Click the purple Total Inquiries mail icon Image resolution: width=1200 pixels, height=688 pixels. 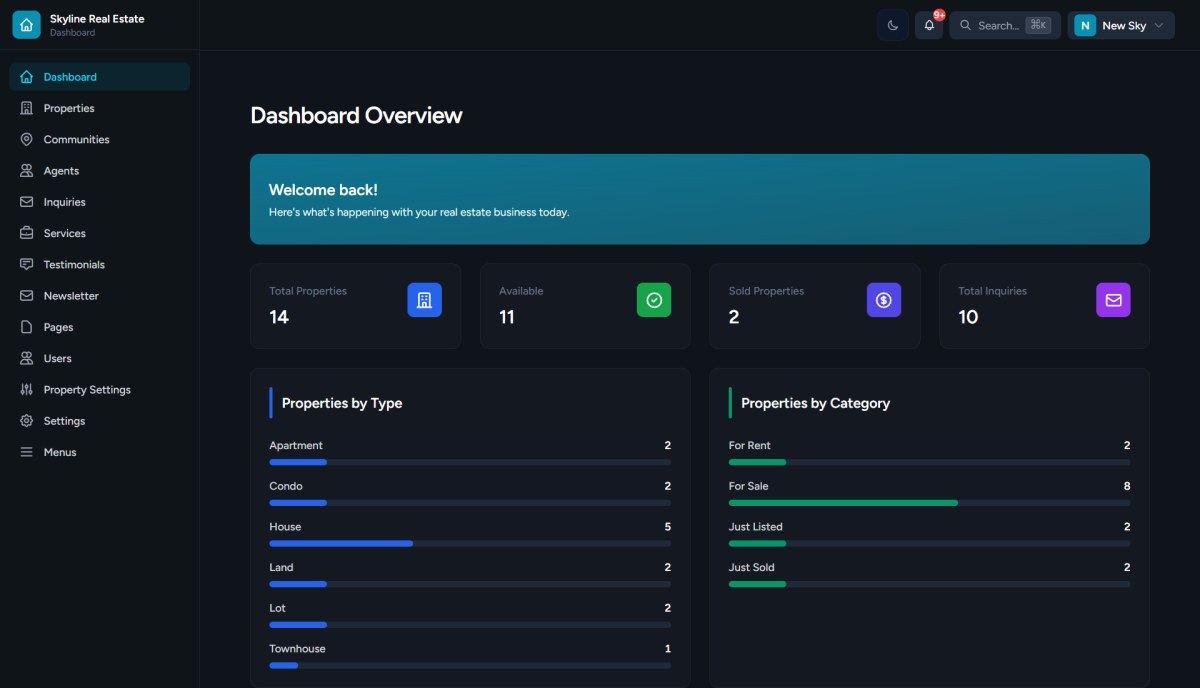click(1114, 300)
